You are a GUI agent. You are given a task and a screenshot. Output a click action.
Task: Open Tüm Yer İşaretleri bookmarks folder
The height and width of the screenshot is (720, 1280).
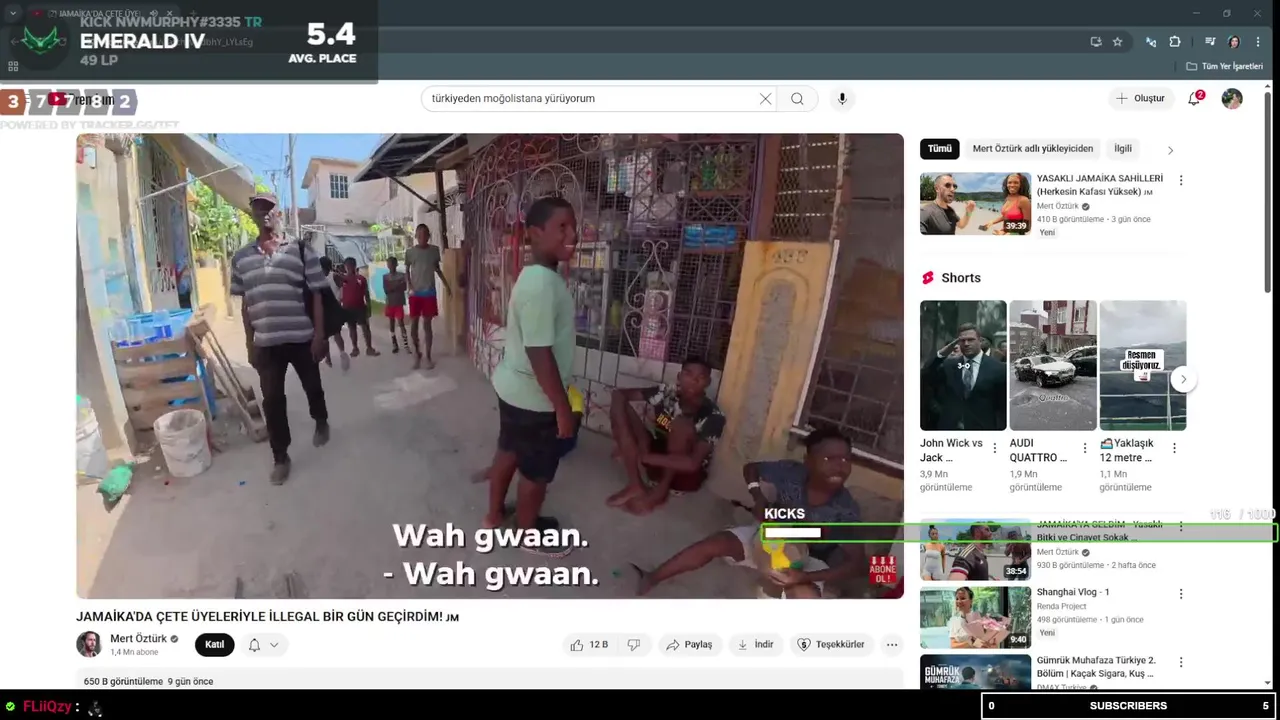coord(1225,66)
